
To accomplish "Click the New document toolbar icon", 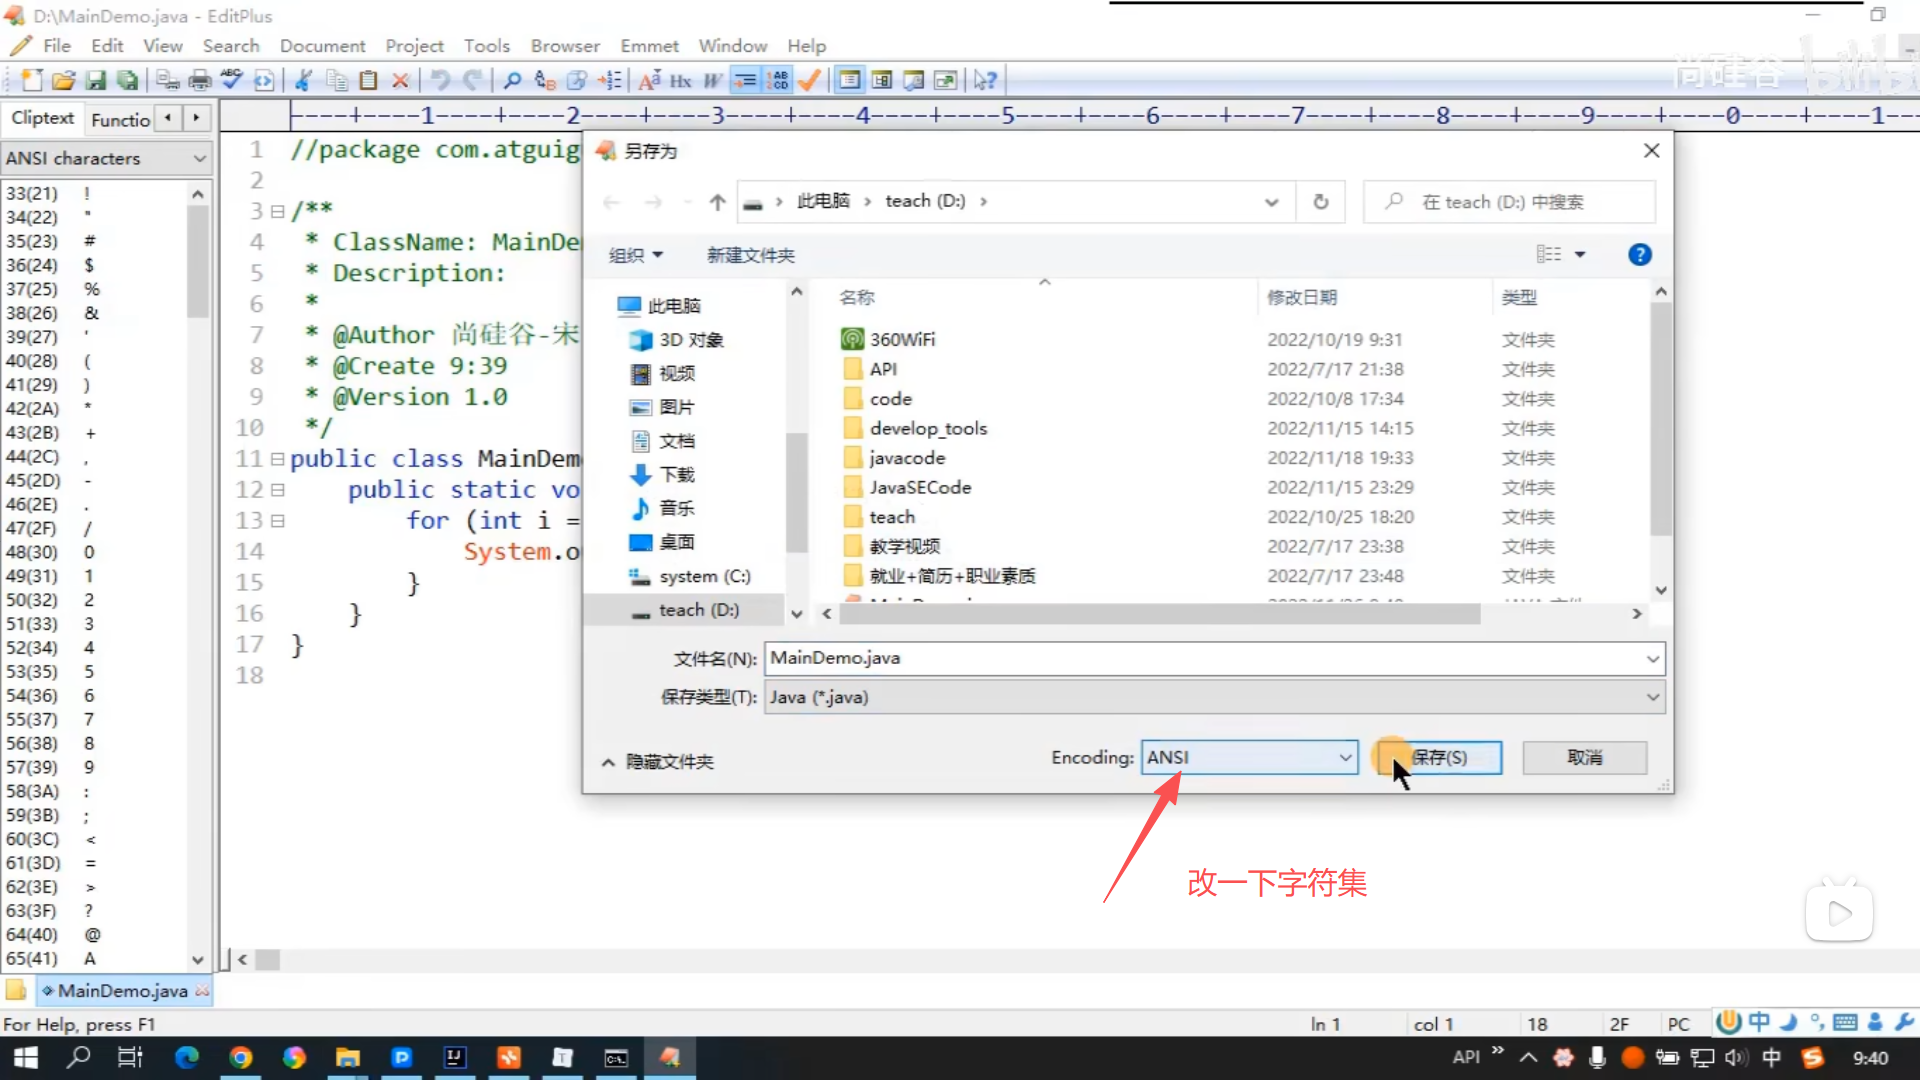I will coord(31,80).
